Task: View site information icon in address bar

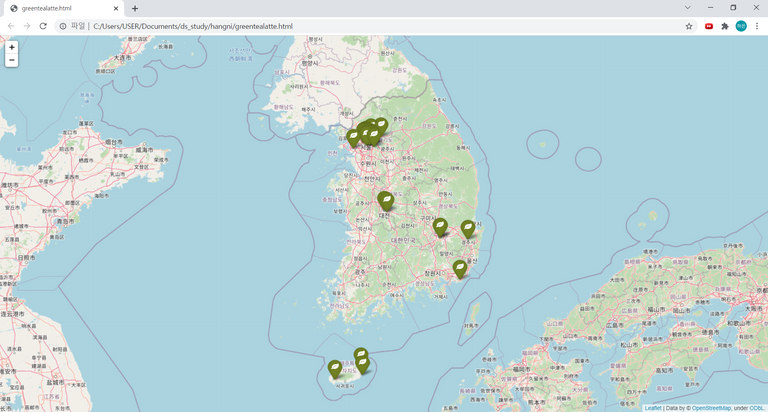Action: point(63,26)
